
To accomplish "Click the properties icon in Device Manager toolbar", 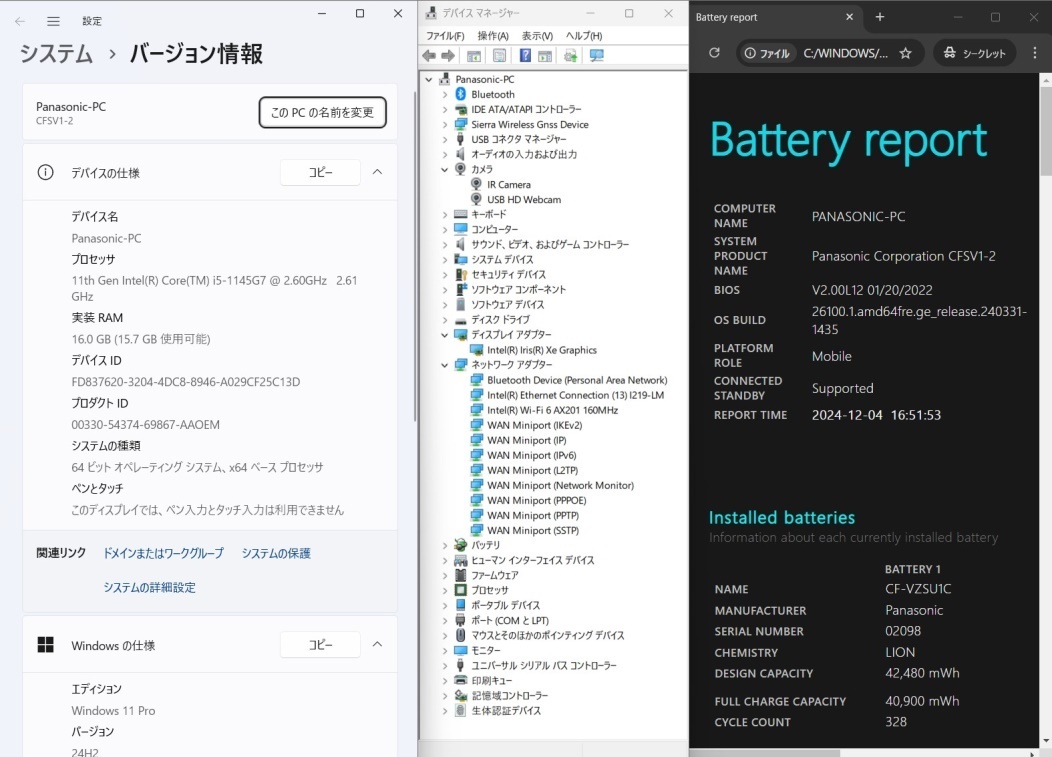I will tap(499, 56).
